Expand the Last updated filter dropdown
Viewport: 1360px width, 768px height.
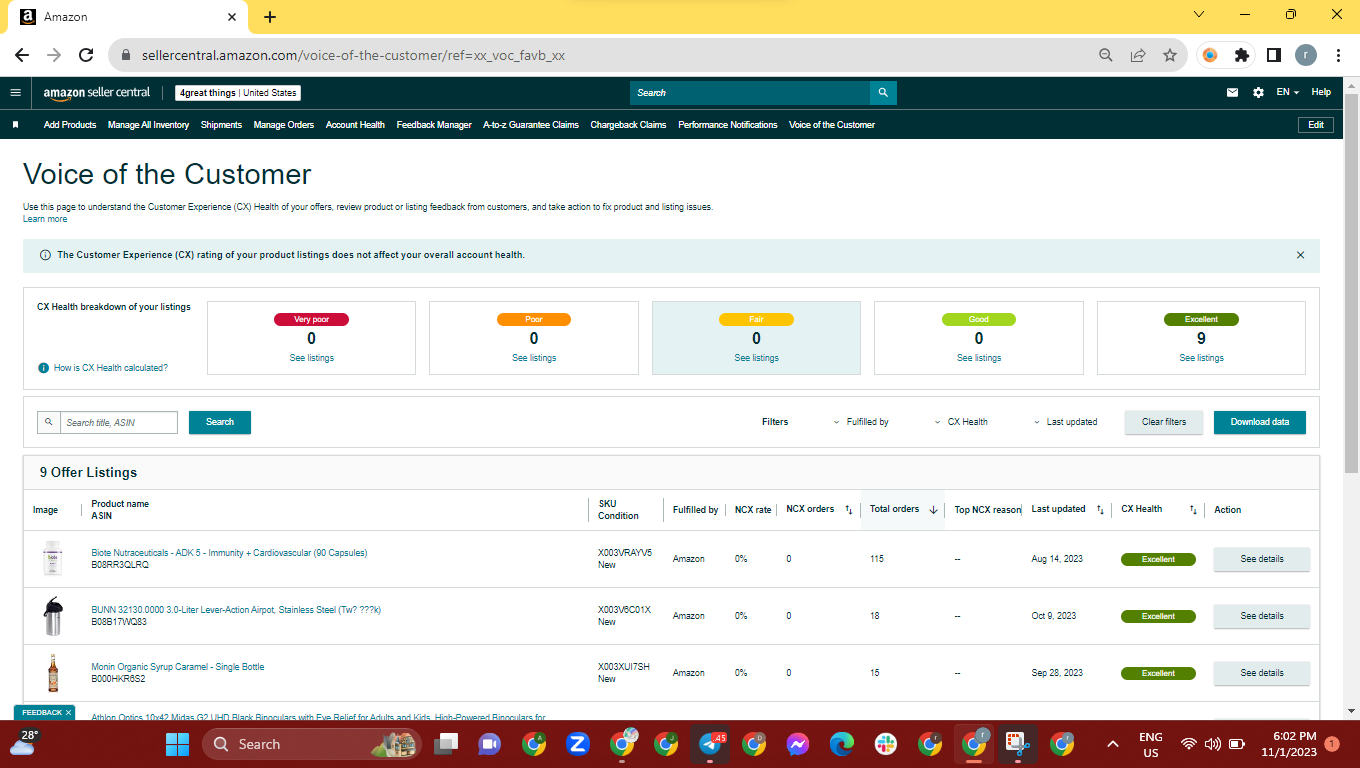pyautogui.click(x=1065, y=422)
